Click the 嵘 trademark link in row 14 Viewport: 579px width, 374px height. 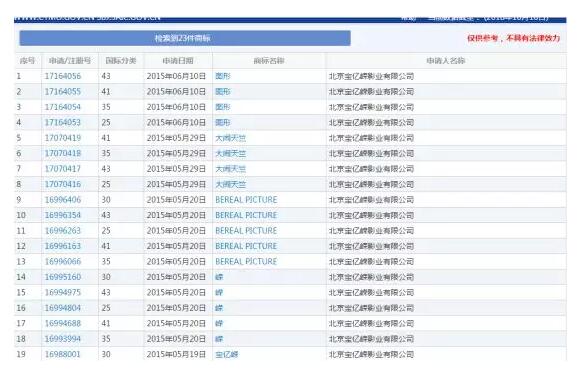[219, 277]
